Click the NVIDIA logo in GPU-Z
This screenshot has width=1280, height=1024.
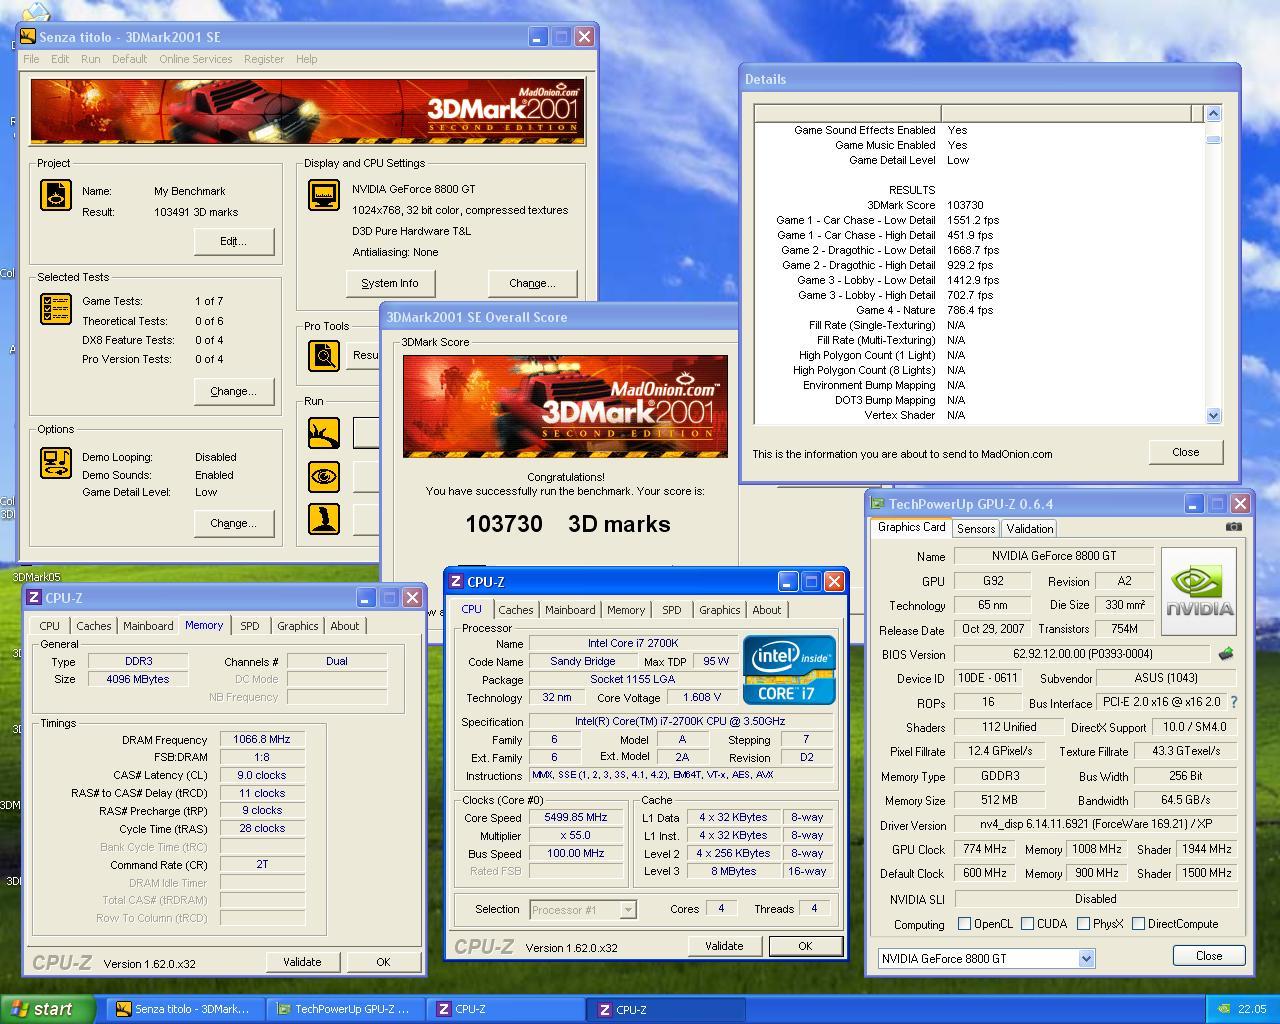[x=1199, y=591]
